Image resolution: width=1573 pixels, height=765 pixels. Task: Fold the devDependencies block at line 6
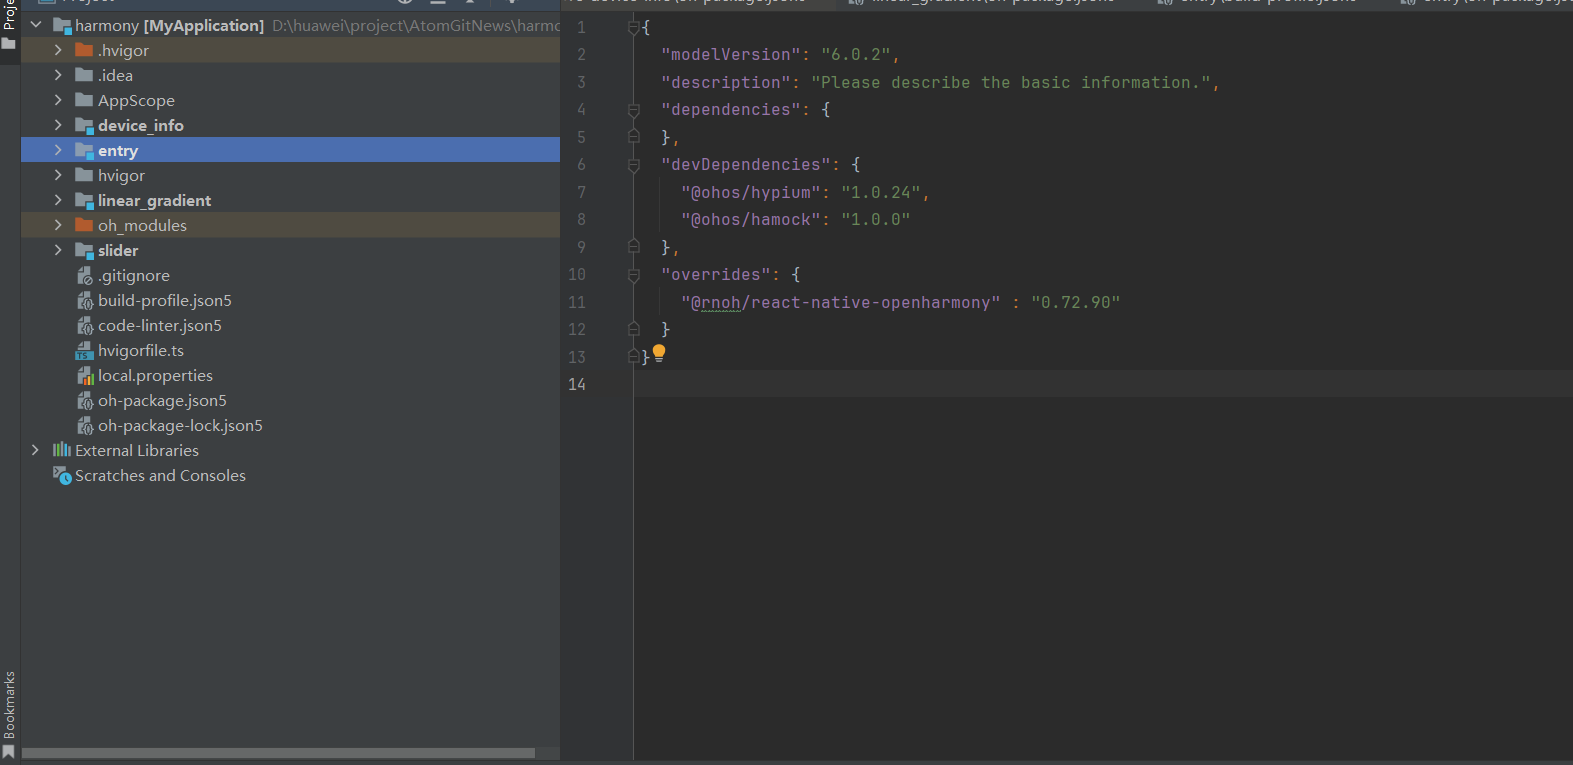click(x=633, y=165)
